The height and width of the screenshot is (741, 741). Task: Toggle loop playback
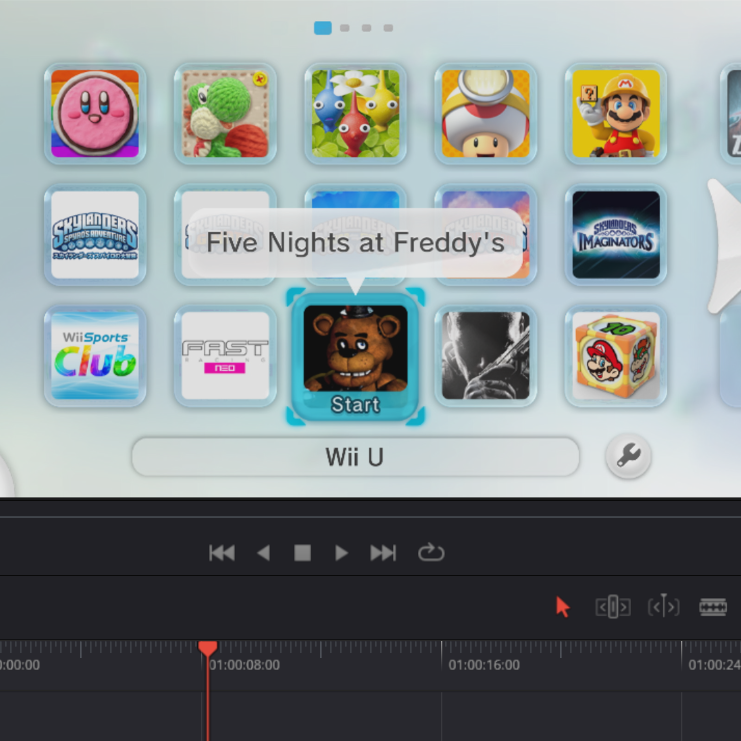click(431, 553)
